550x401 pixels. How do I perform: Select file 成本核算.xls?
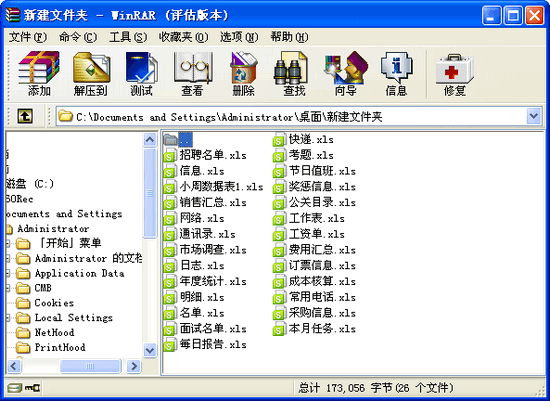314,282
